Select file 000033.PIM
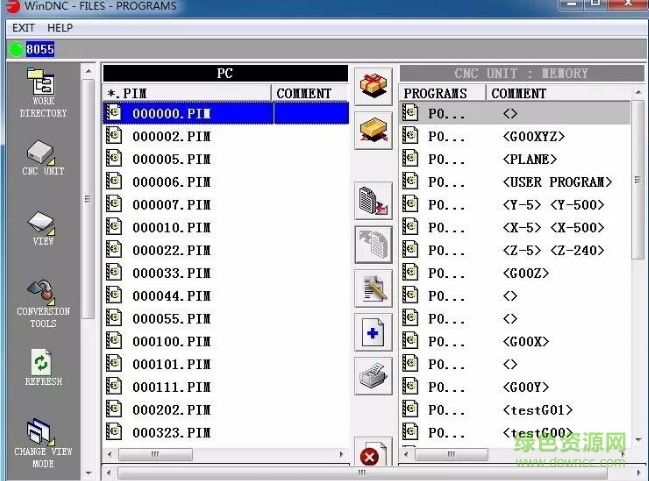This screenshot has height=481, width=649. (171, 273)
